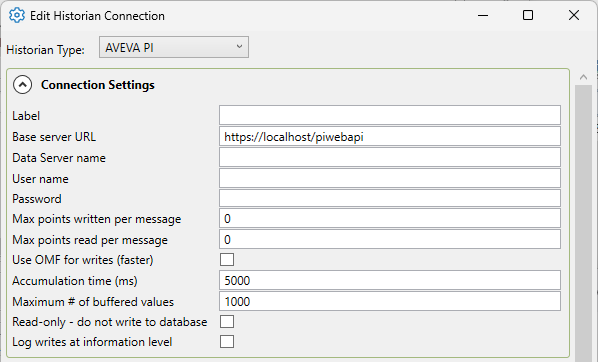Maximize the Edit Historian Connection window
The width and height of the screenshot is (598, 362).
tap(528, 15)
